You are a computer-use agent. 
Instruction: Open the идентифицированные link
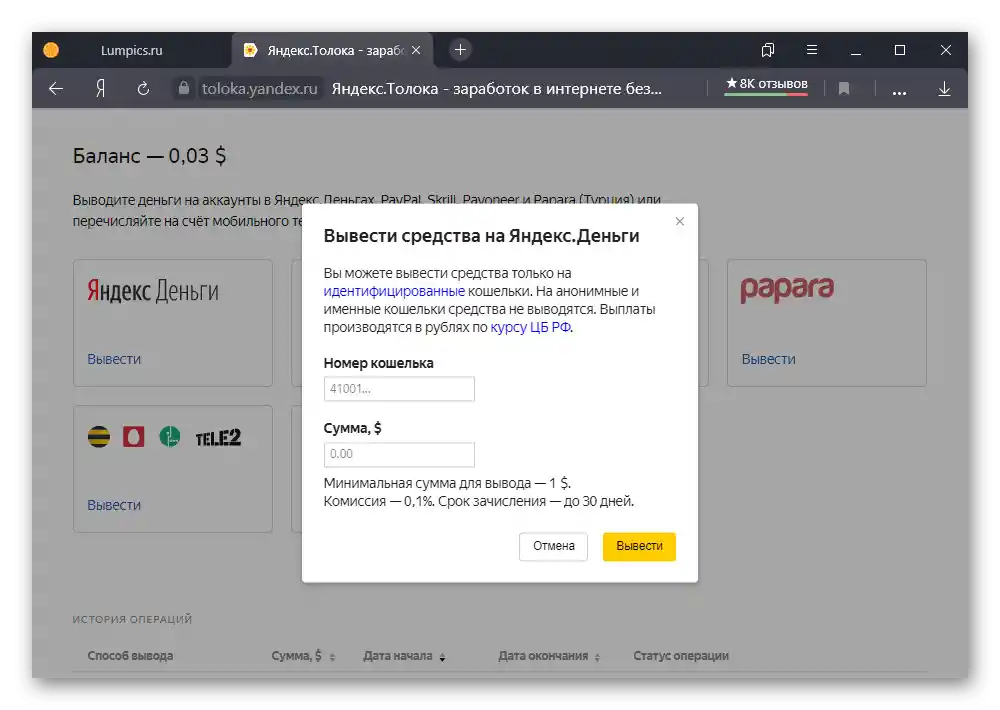coord(393,292)
